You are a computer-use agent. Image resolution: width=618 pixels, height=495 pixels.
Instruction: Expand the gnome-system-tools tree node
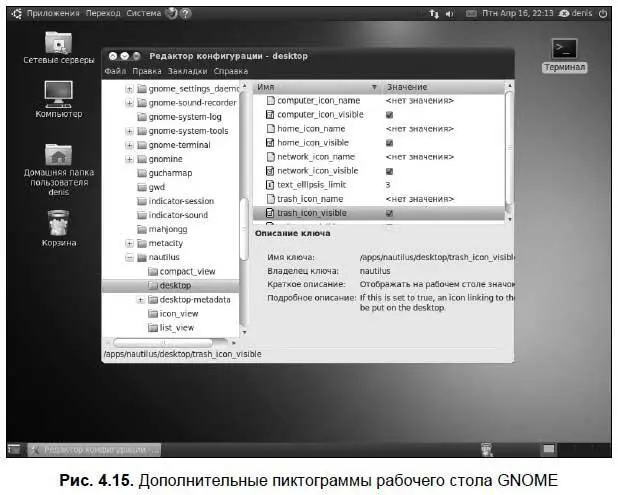(129, 131)
